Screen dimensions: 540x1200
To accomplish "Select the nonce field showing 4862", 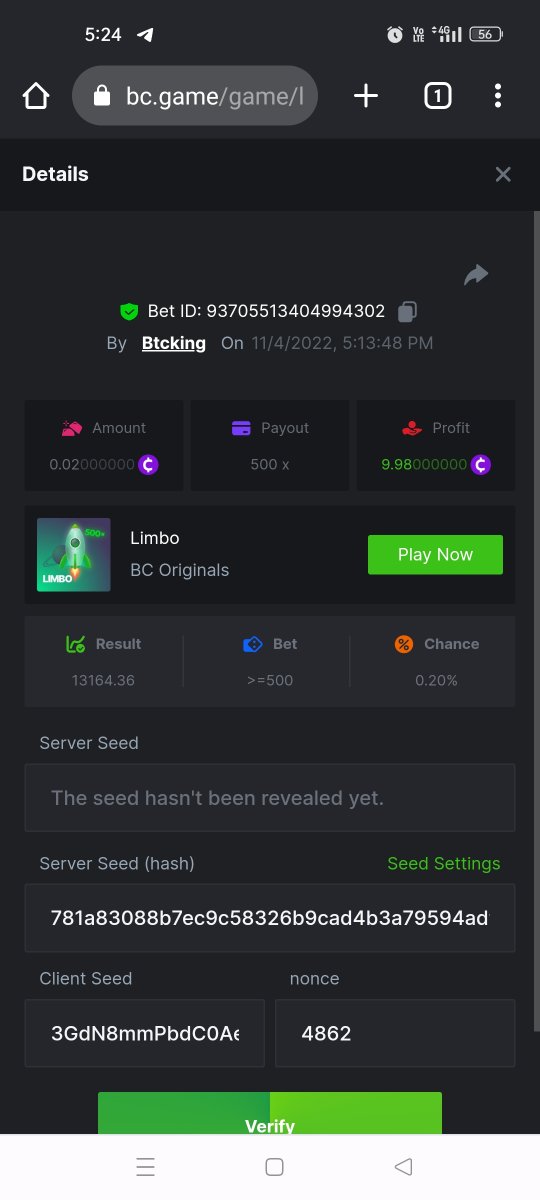I will coord(395,1033).
